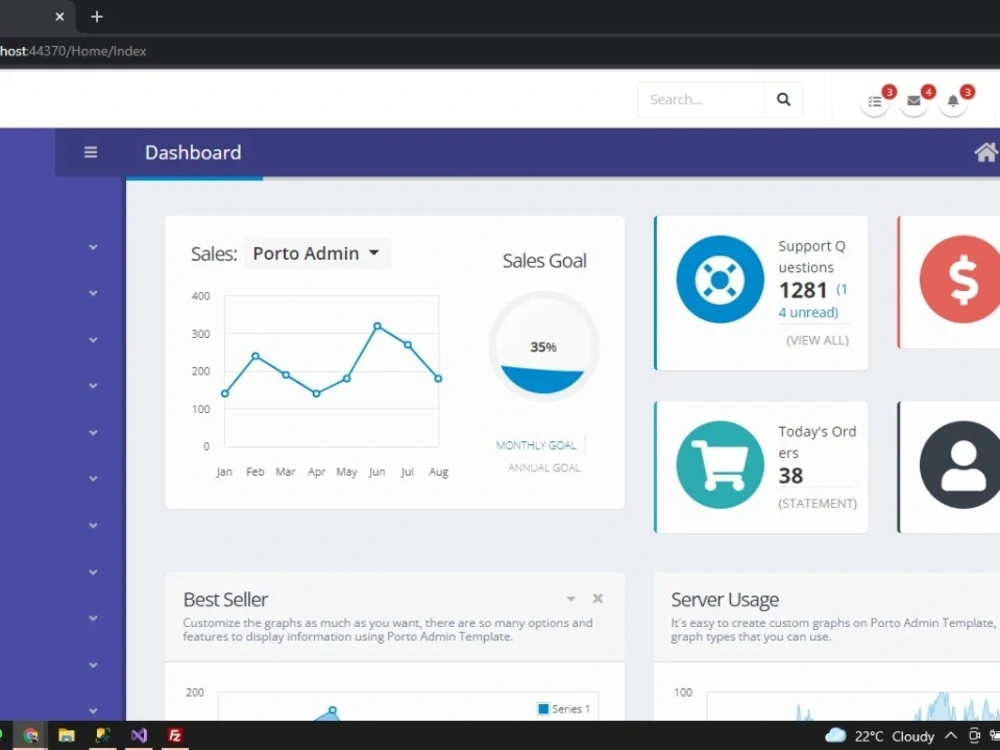This screenshot has width=1000, height=750.
Task: Click the dark user profile icon
Action: tap(962, 465)
